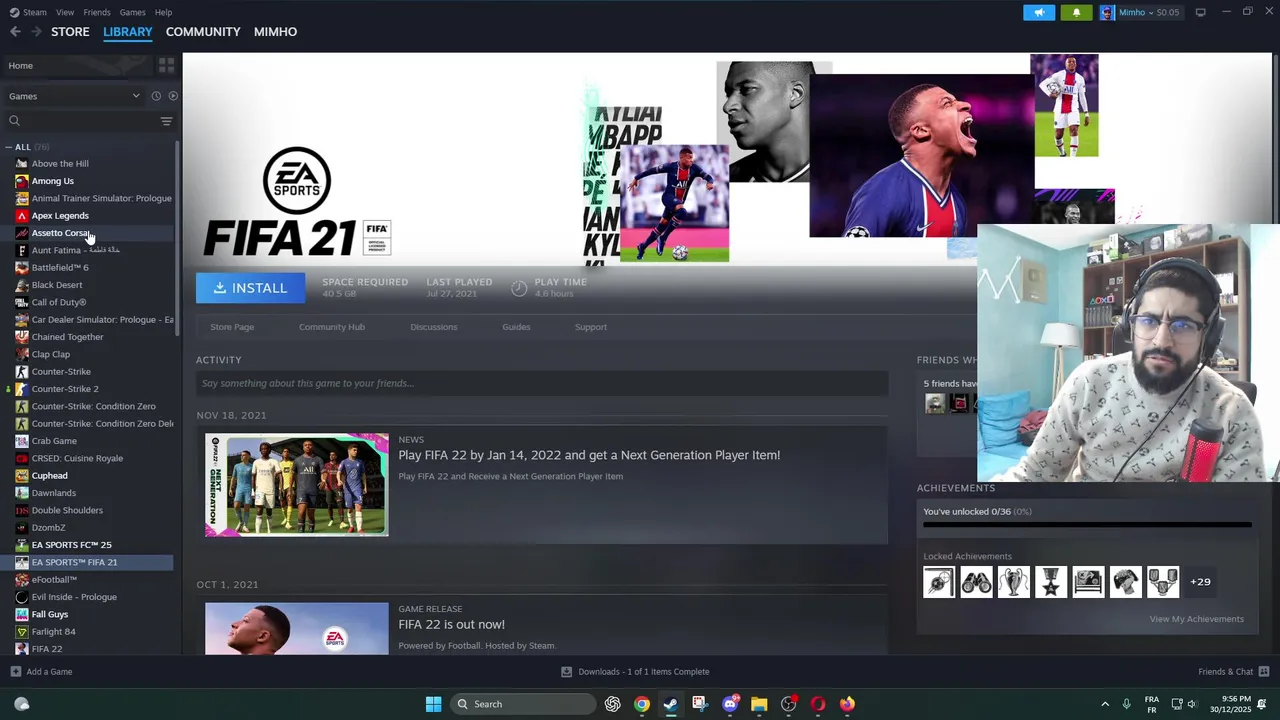Open the Community Hub link

tap(332, 327)
